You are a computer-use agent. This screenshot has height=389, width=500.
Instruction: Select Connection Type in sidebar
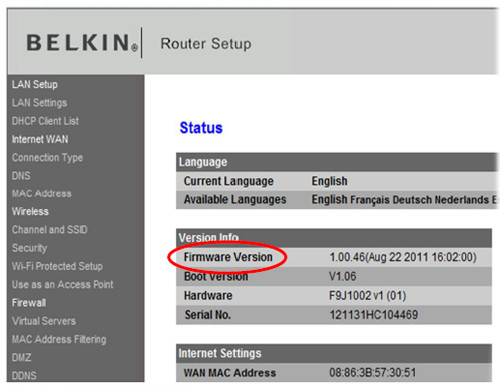(x=47, y=157)
